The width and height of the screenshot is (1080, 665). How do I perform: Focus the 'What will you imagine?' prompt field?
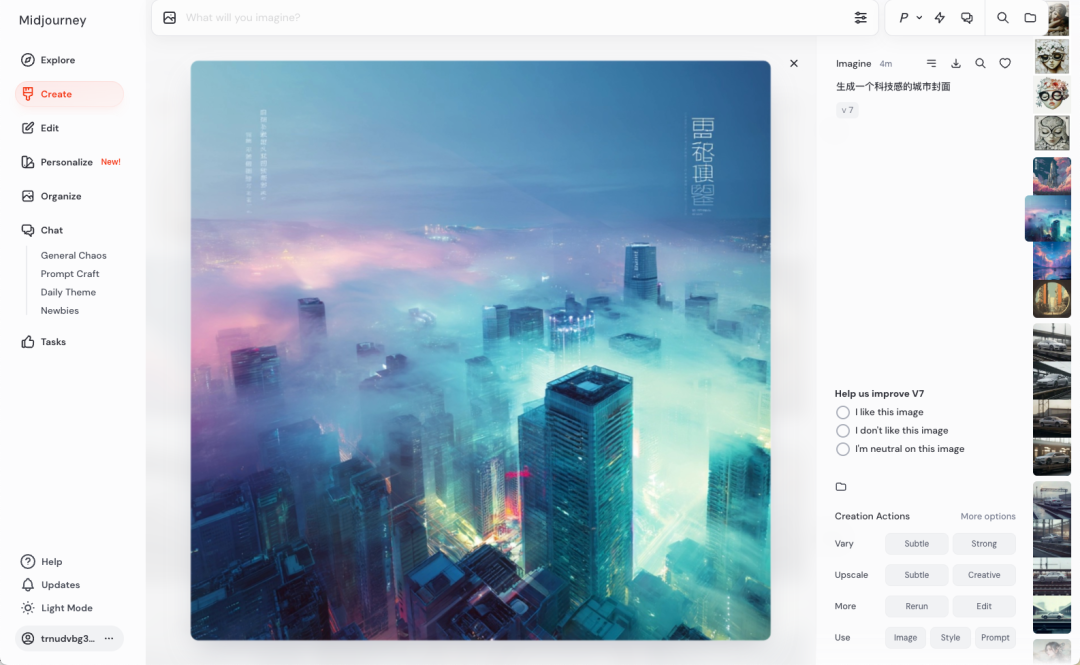pyautogui.click(x=517, y=18)
